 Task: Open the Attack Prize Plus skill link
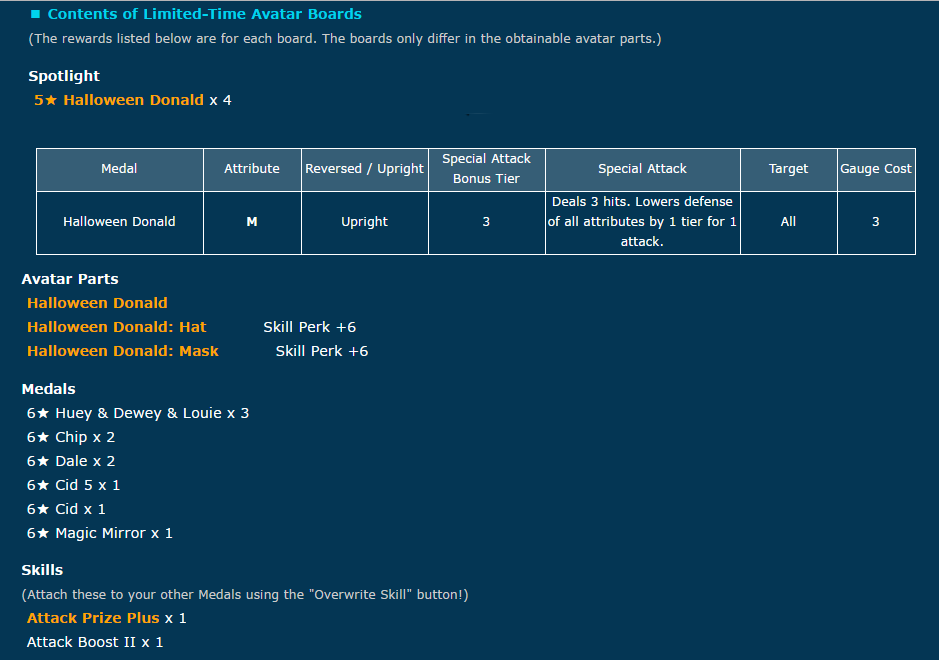pos(93,618)
